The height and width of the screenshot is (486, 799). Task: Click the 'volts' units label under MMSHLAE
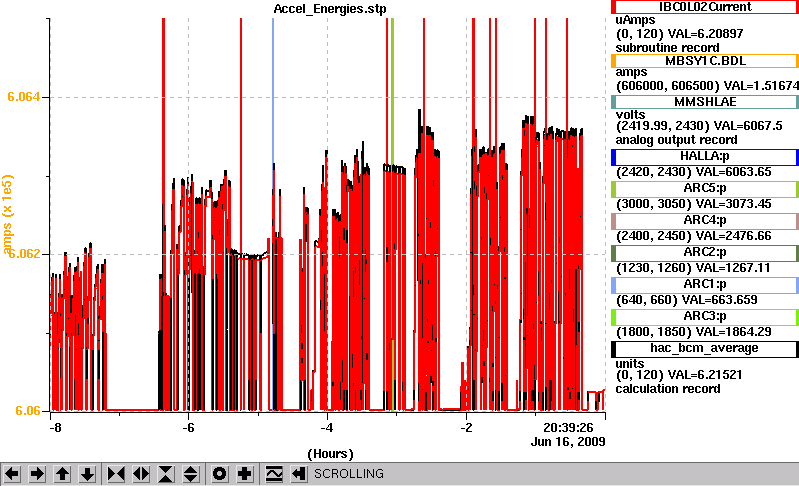(630, 115)
